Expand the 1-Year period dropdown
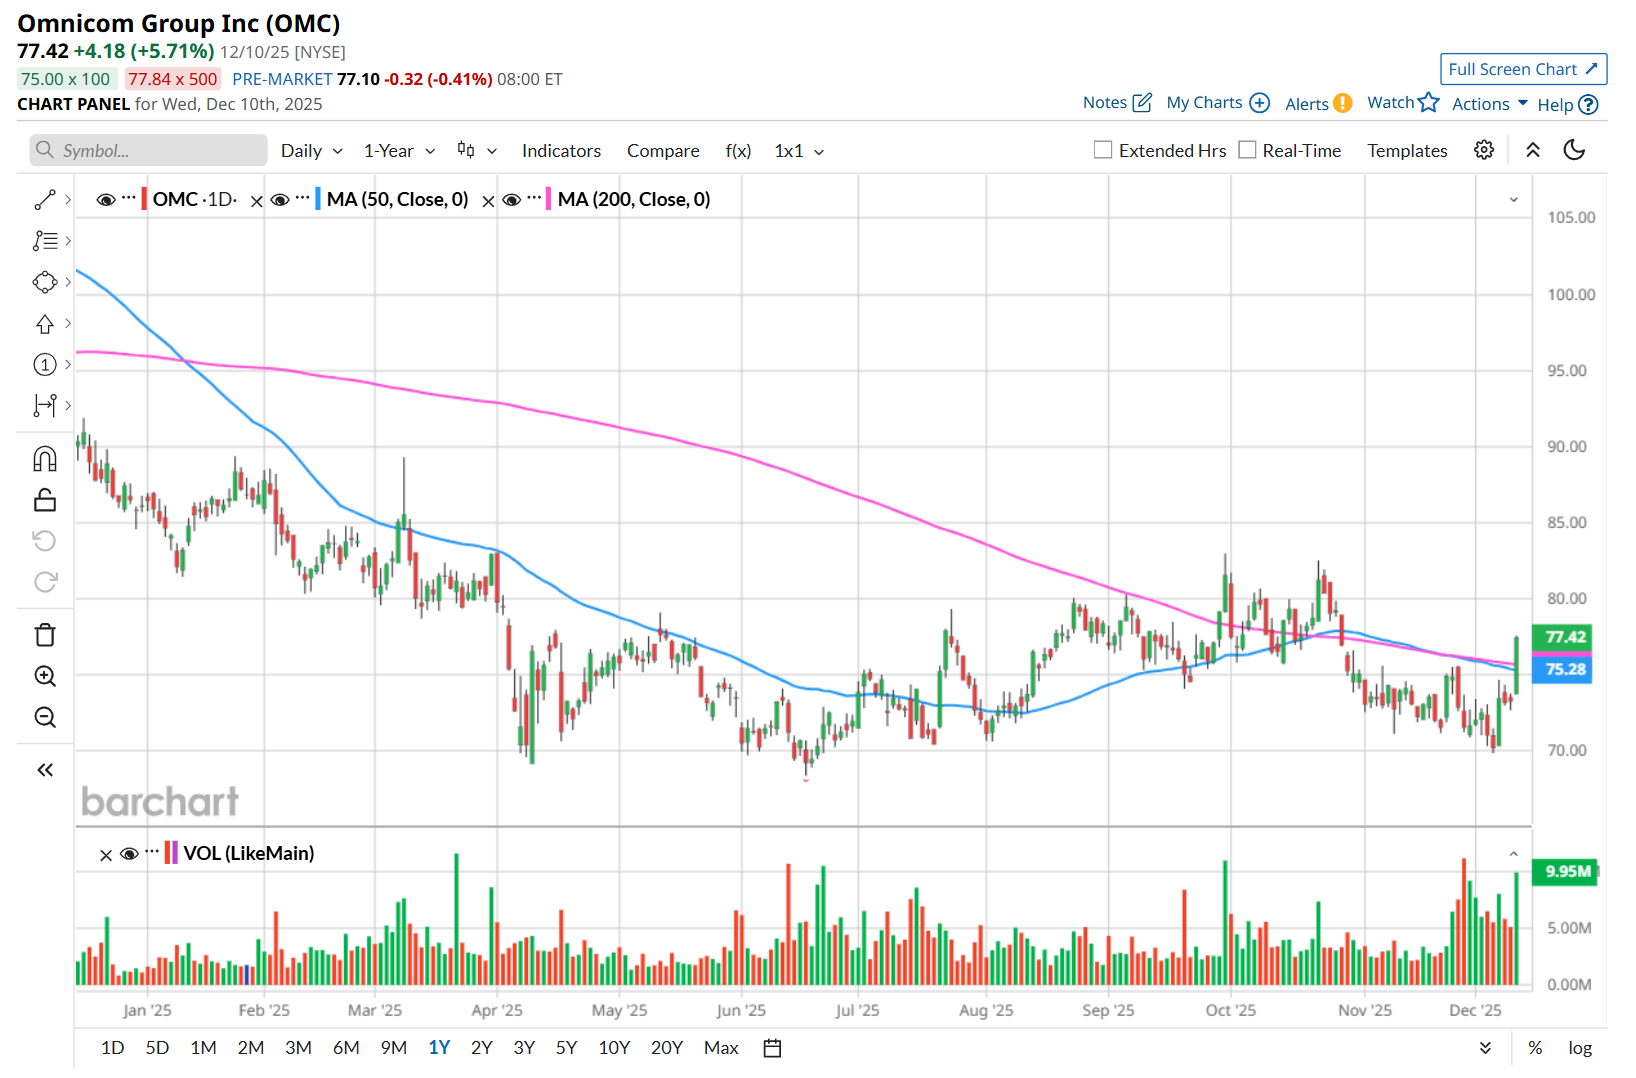This screenshot has width=1636, height=1078. [399, 151]
